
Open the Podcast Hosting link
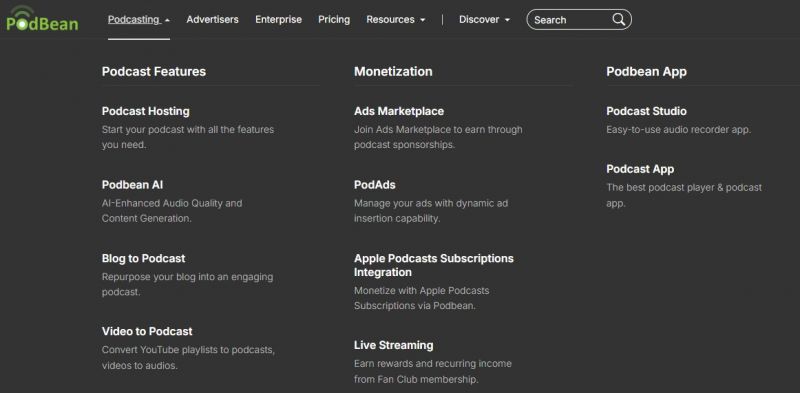(x=145, y=111)
